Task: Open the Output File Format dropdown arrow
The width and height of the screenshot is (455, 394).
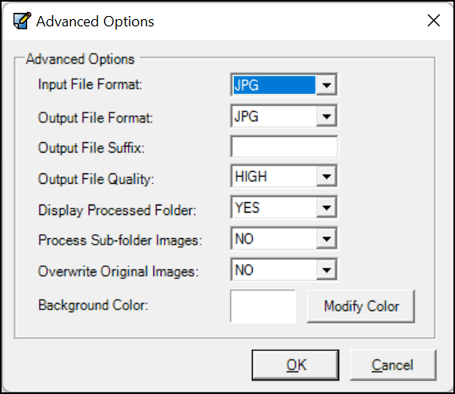Action: click(326, 116)
